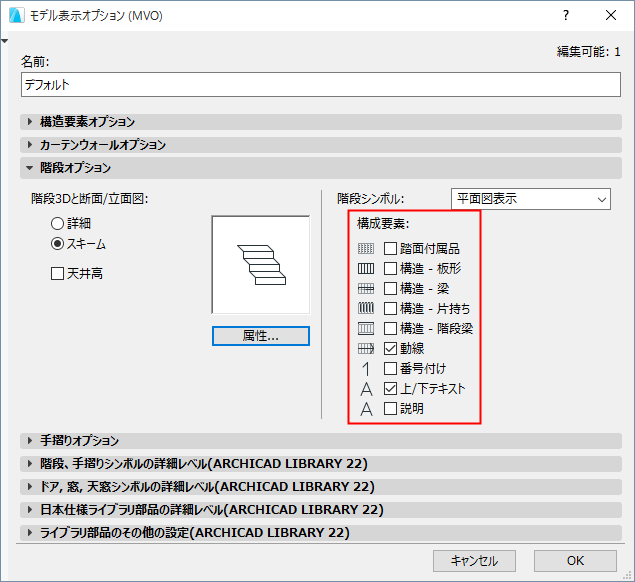Confirm with the OK button
The width and height of the screenshot is (635, 582).
tap(575, 561)
